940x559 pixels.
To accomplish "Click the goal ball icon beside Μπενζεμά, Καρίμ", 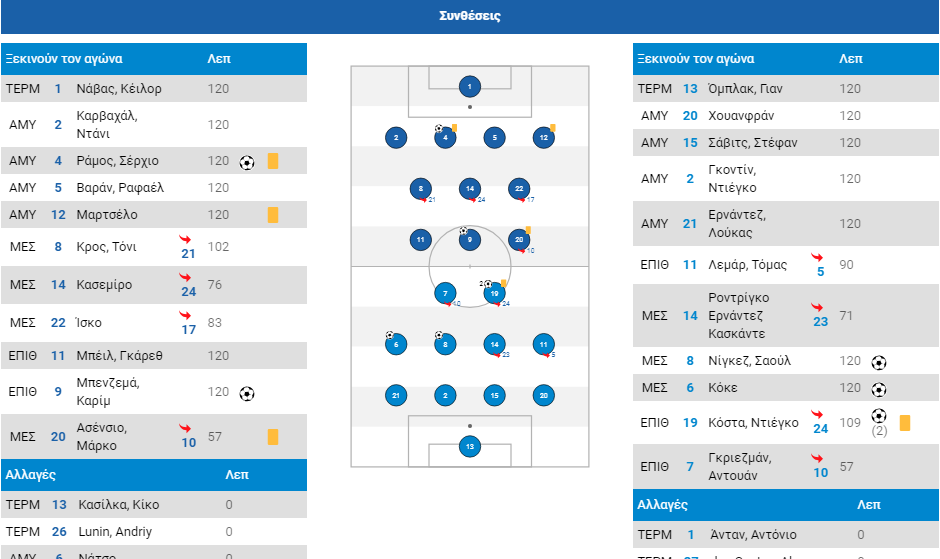I will pyautogui.click(x=247, y=393).
